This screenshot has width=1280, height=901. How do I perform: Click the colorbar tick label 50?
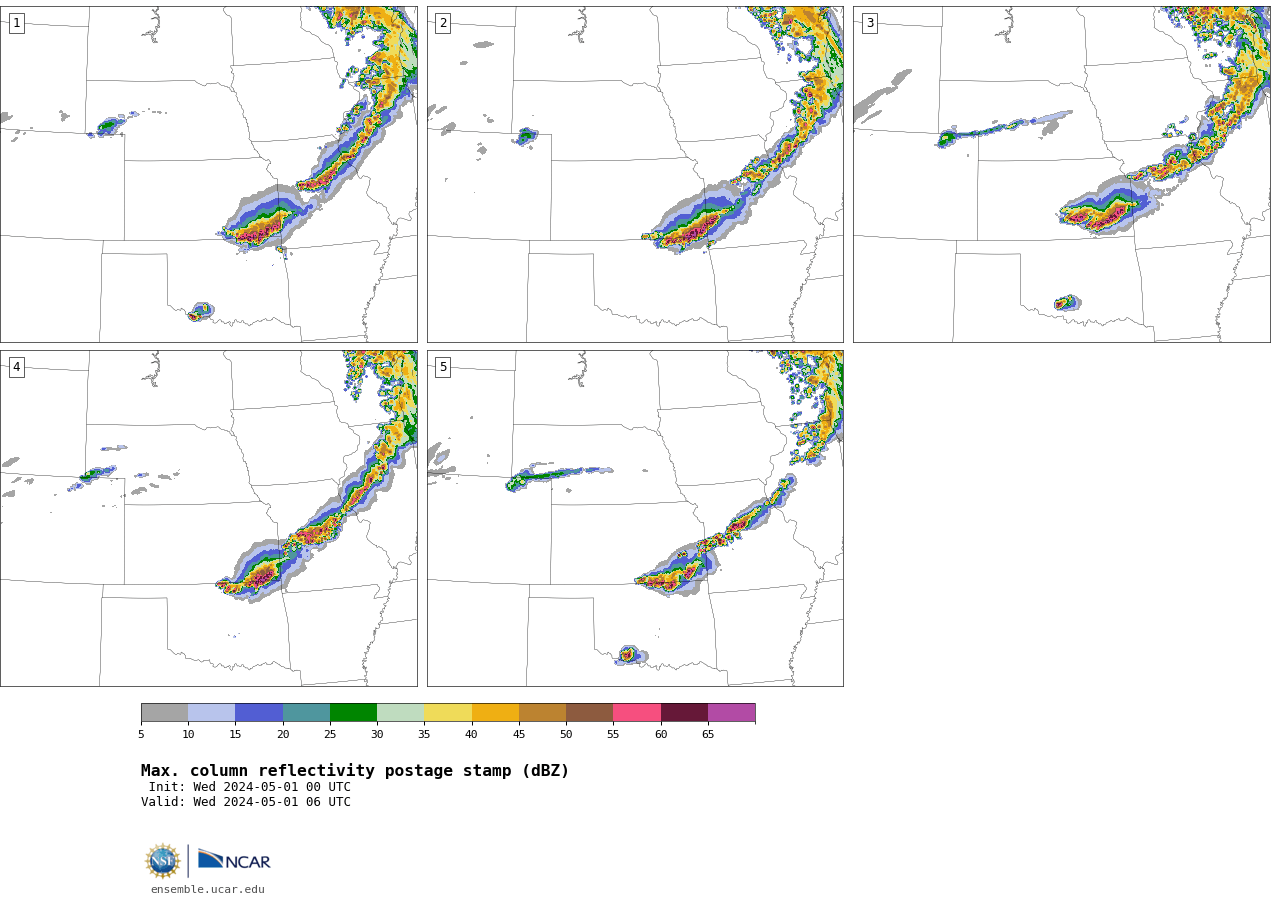point(566,735)
